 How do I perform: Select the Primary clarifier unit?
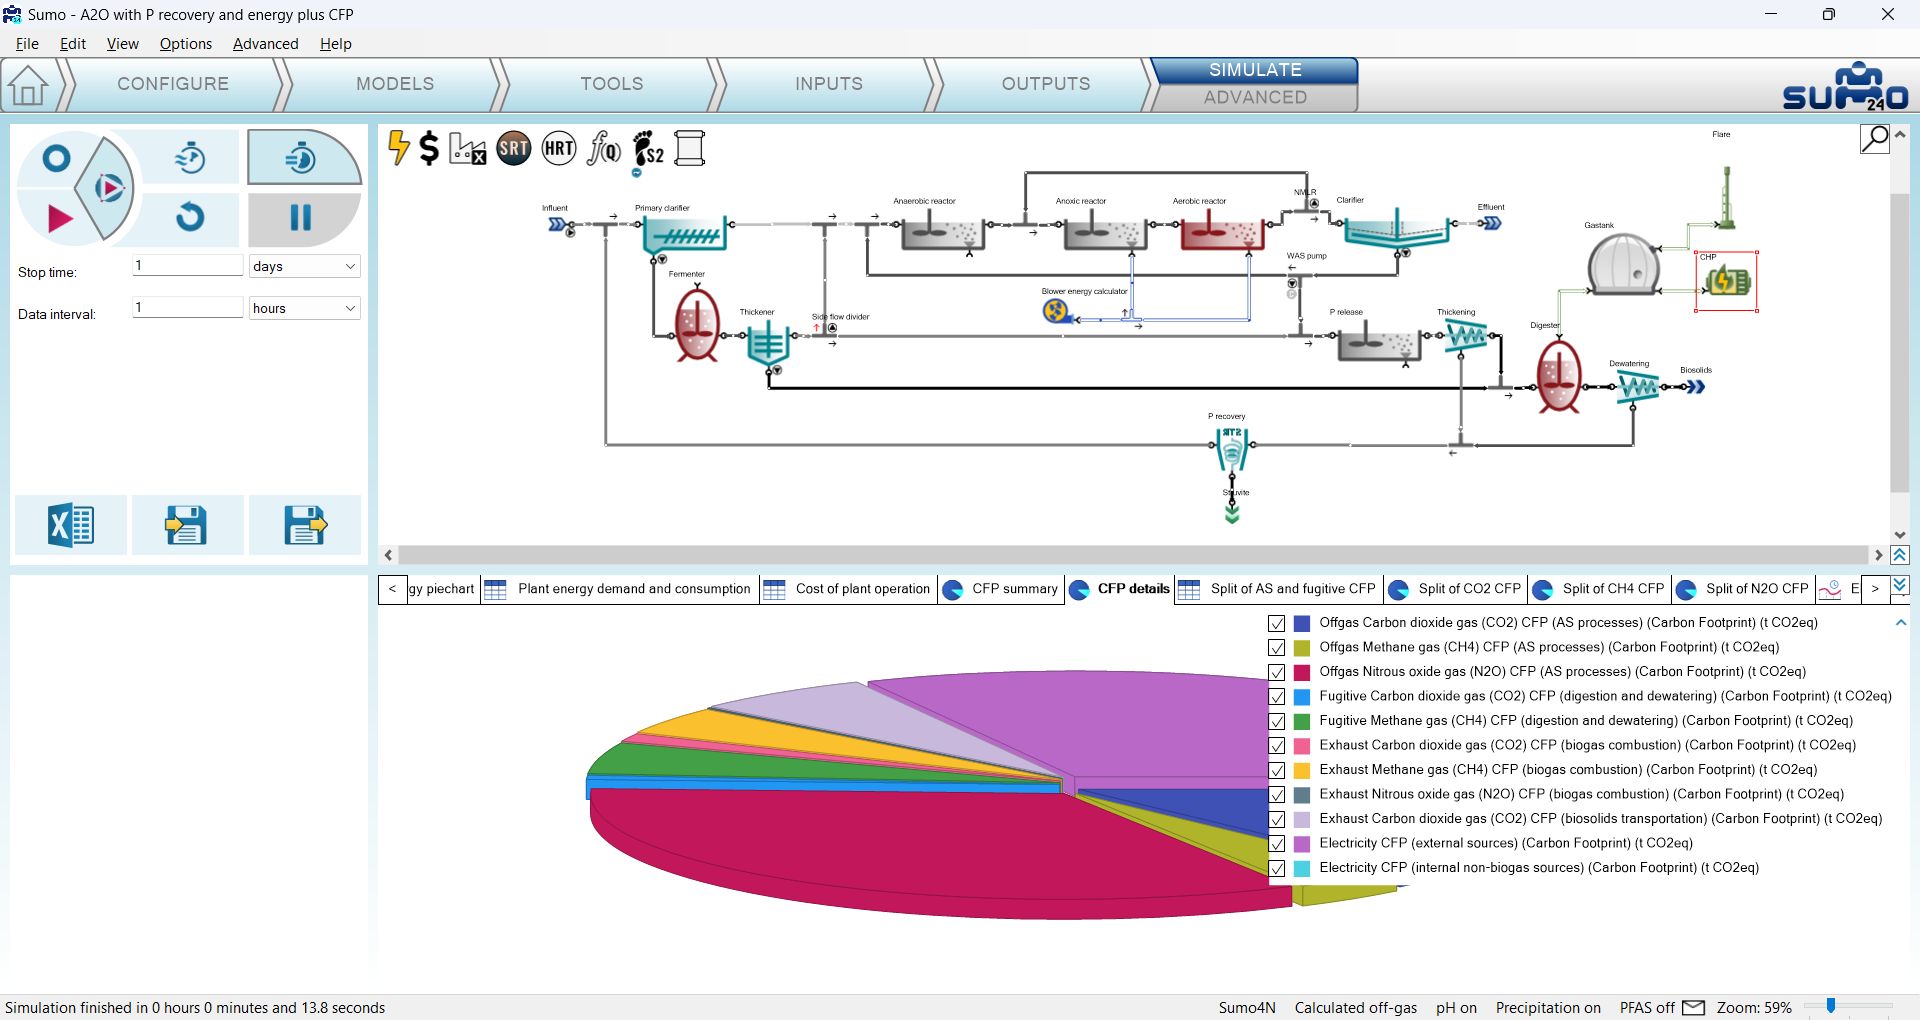point(683,235)
